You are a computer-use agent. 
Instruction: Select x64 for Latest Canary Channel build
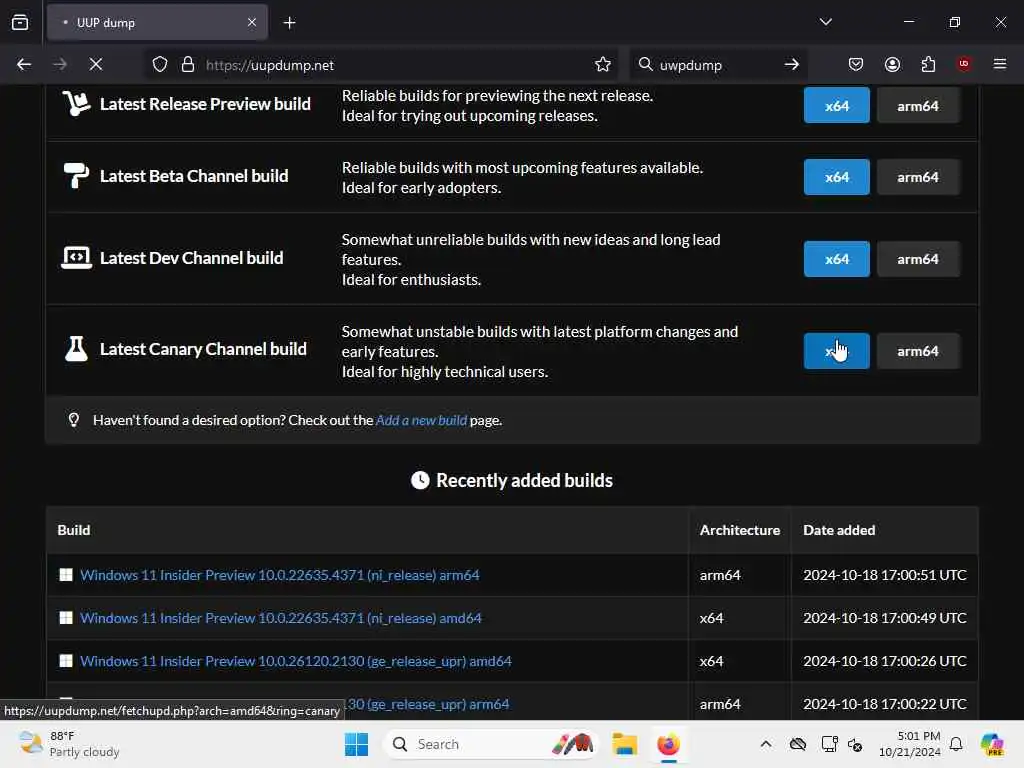837,351
